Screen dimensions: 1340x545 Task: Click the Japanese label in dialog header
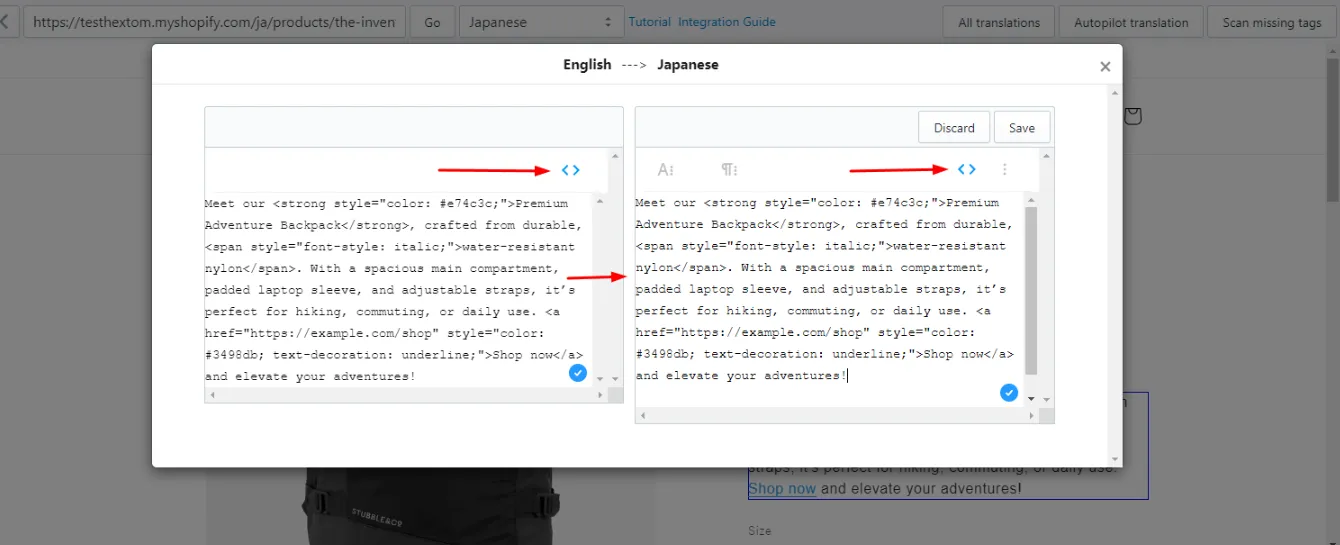687,64
